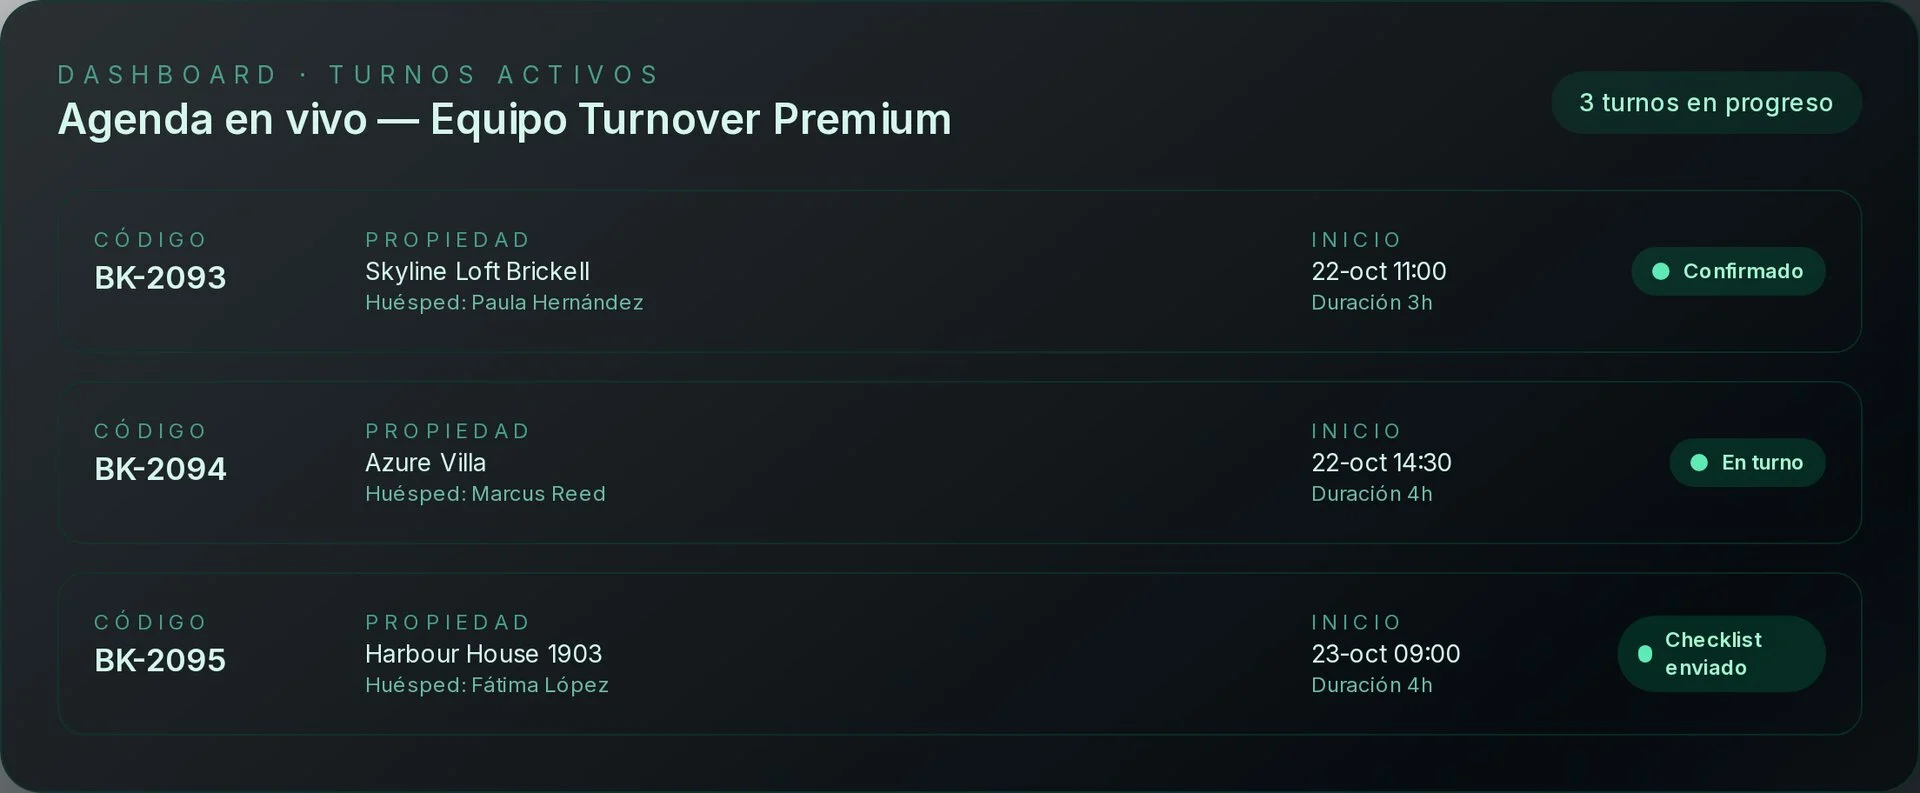Select the Confirmado status label
1920x793 pixels.
[1742, 271]
